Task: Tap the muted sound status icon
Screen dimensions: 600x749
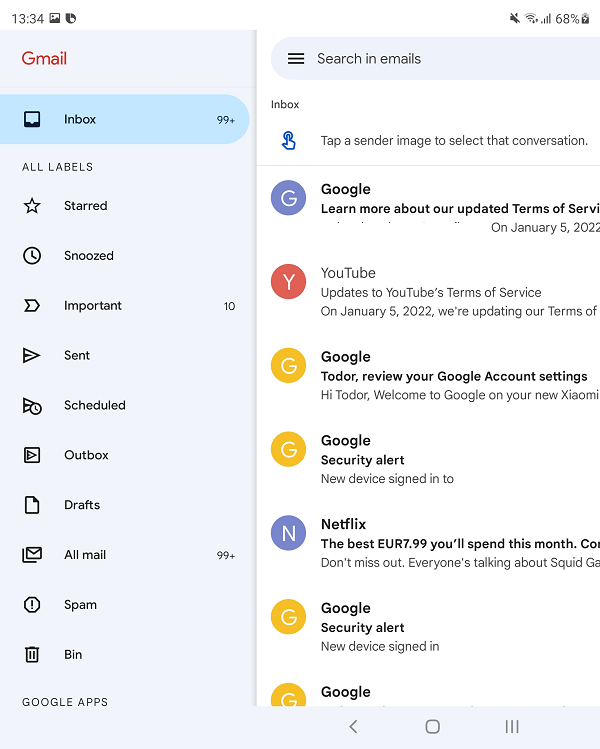Action: [x=514, y=19]
